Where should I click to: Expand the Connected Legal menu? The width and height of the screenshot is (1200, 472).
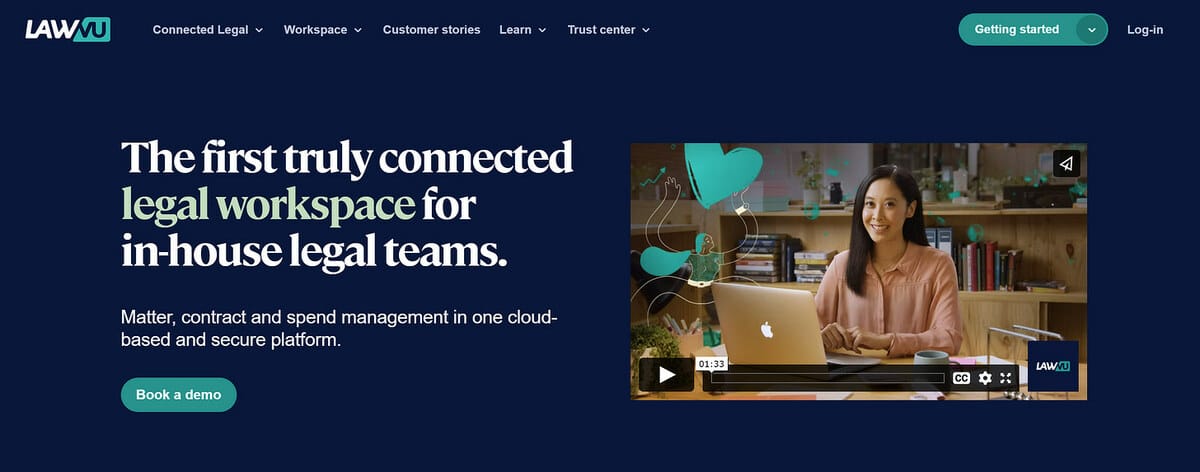tap(208, 30)
